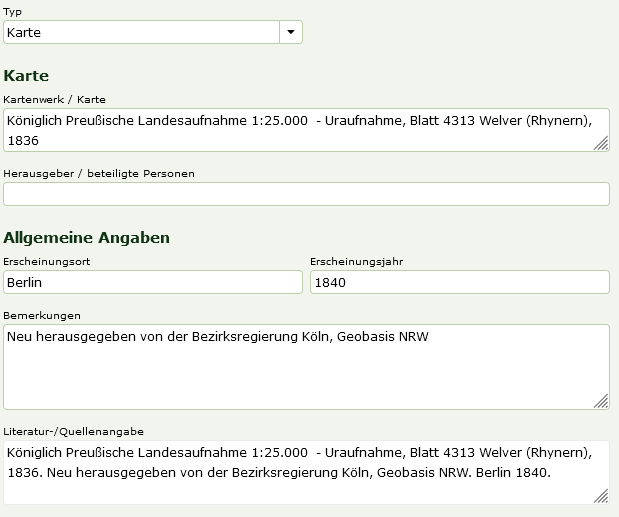The width and height of the screenshot is (619, 517).
Task: Click into the Literatur-/Quellenangabe text area
Action: pos(306,473)
